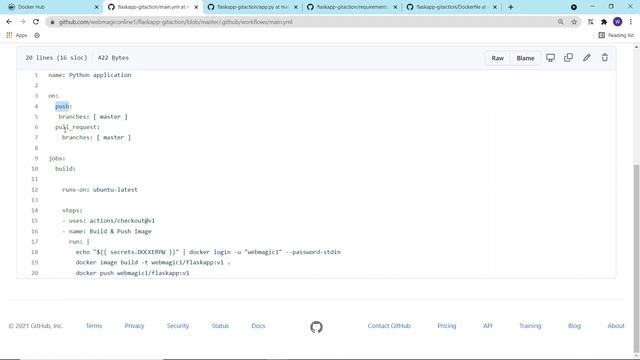
Task: Delete this file trash icon
Action: tap(604, 58)
